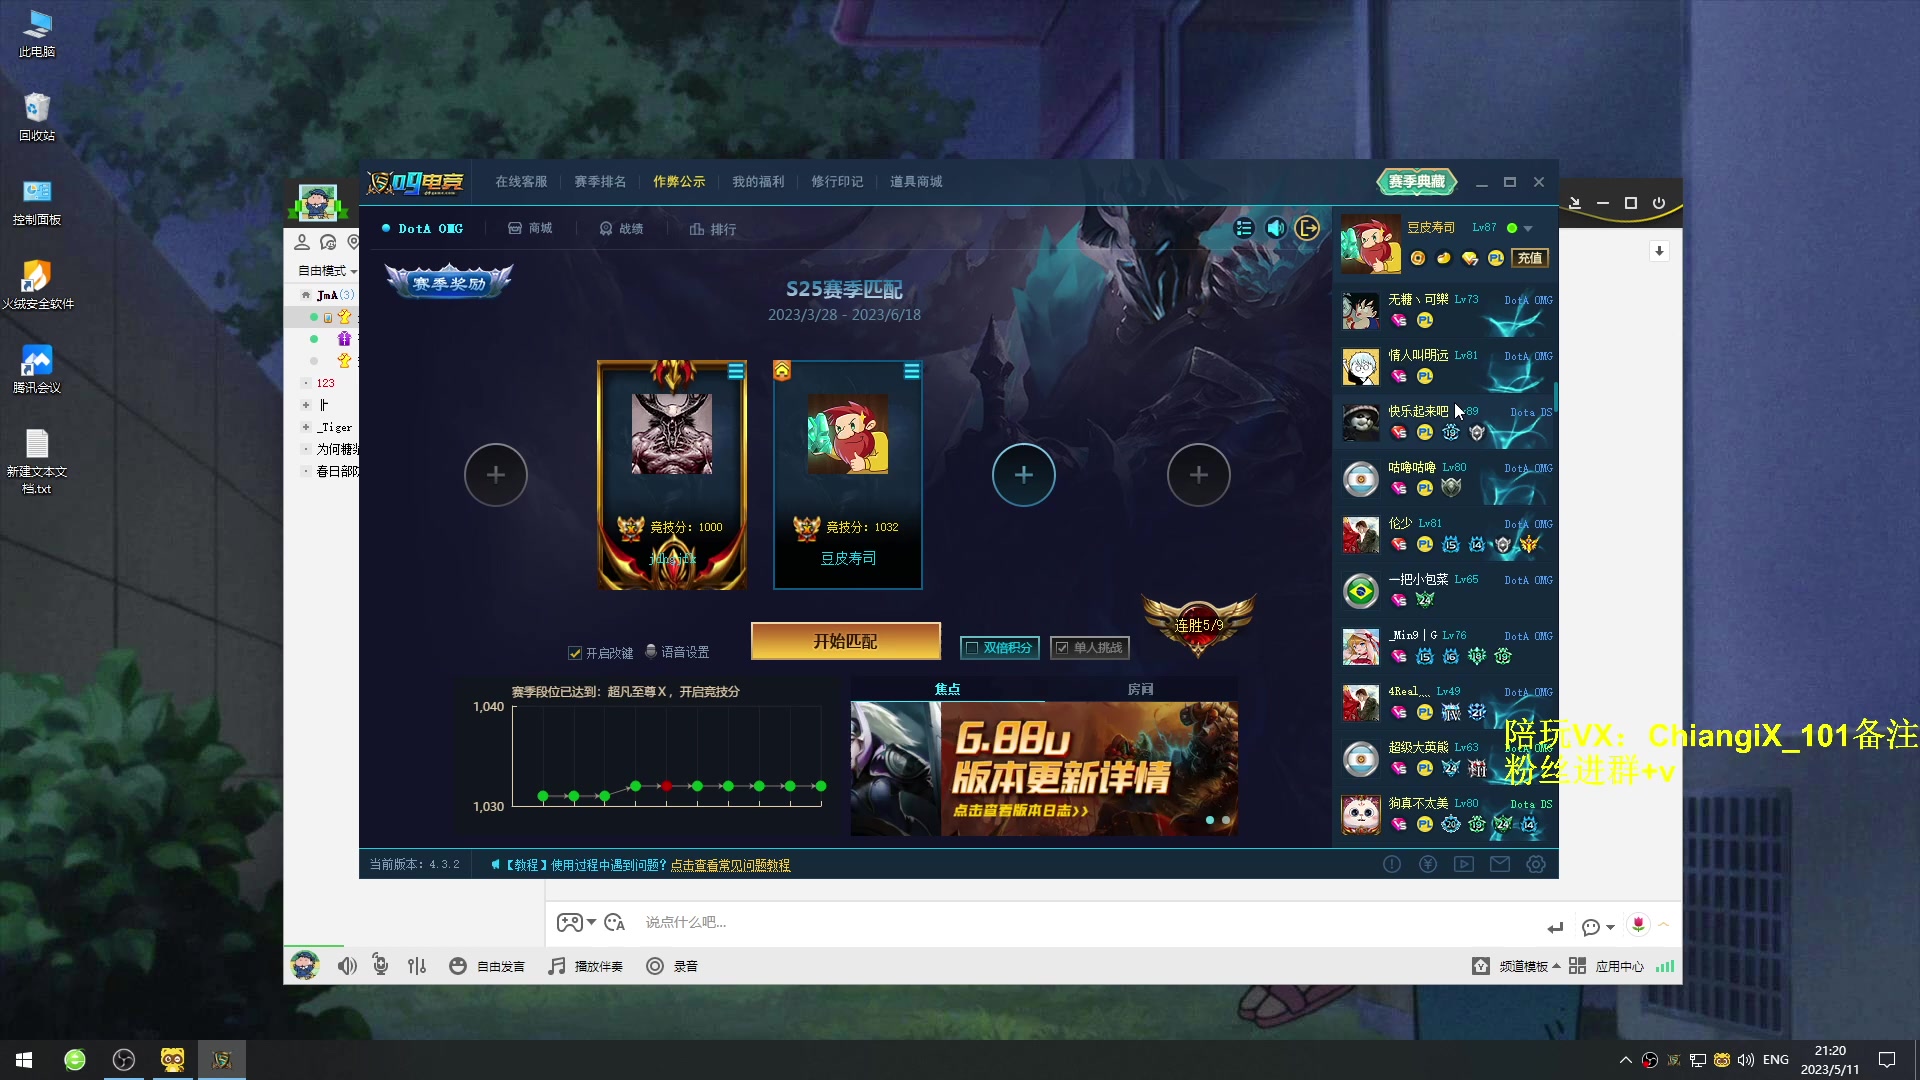This screenshot has height=1080, width=1920.
Task: Click 充值 recharge button
Action: [x=1530, y=258]
